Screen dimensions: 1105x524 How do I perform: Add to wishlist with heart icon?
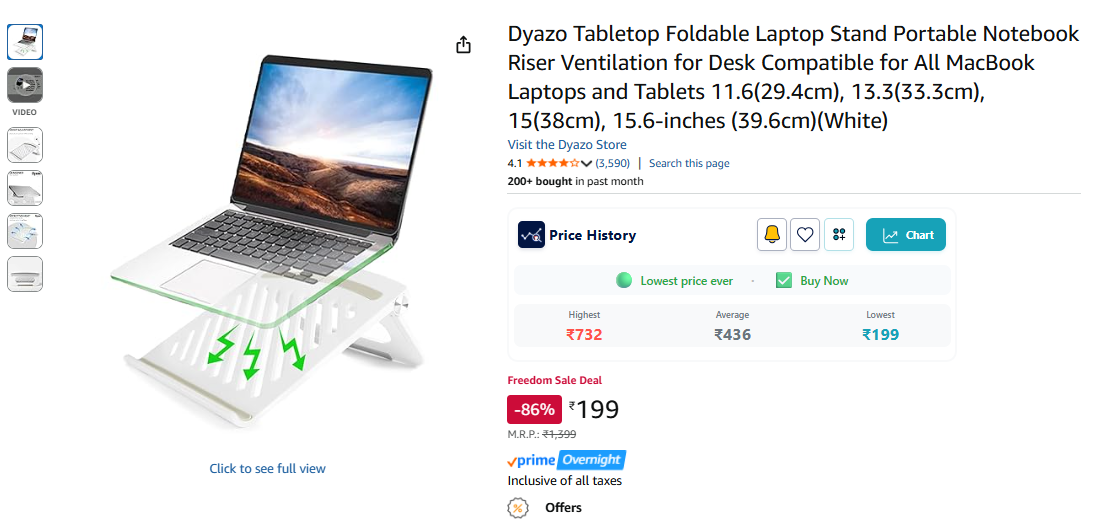pos(805,235)
